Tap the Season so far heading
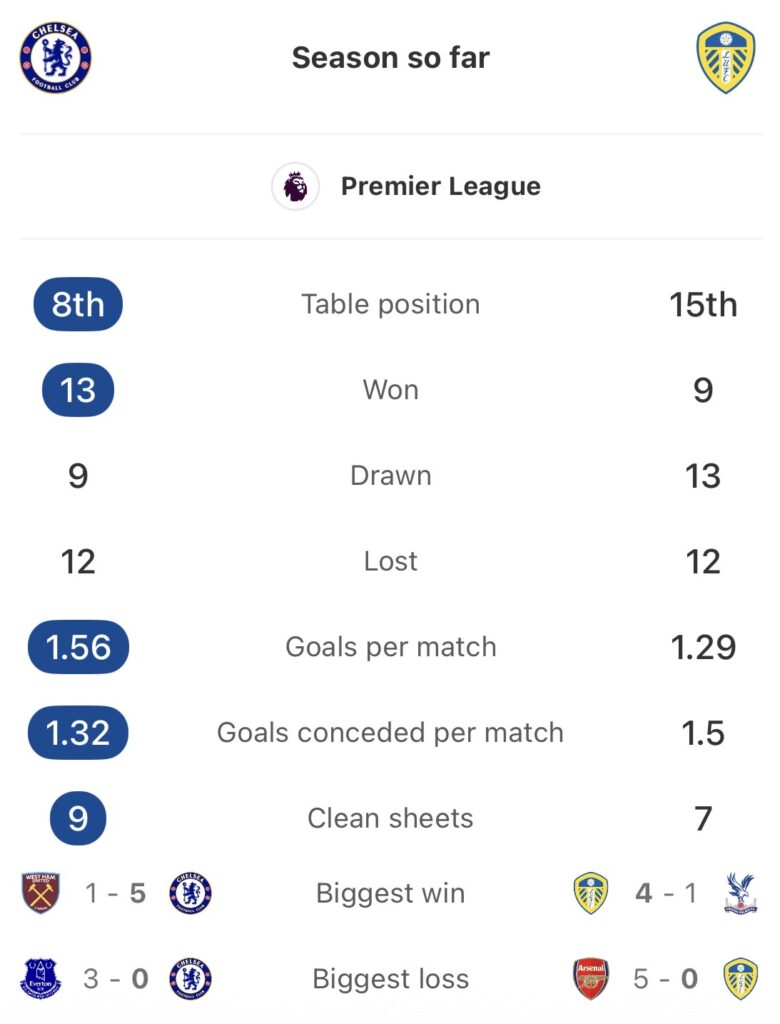The image size is (780, 1024). click(390, 58)
